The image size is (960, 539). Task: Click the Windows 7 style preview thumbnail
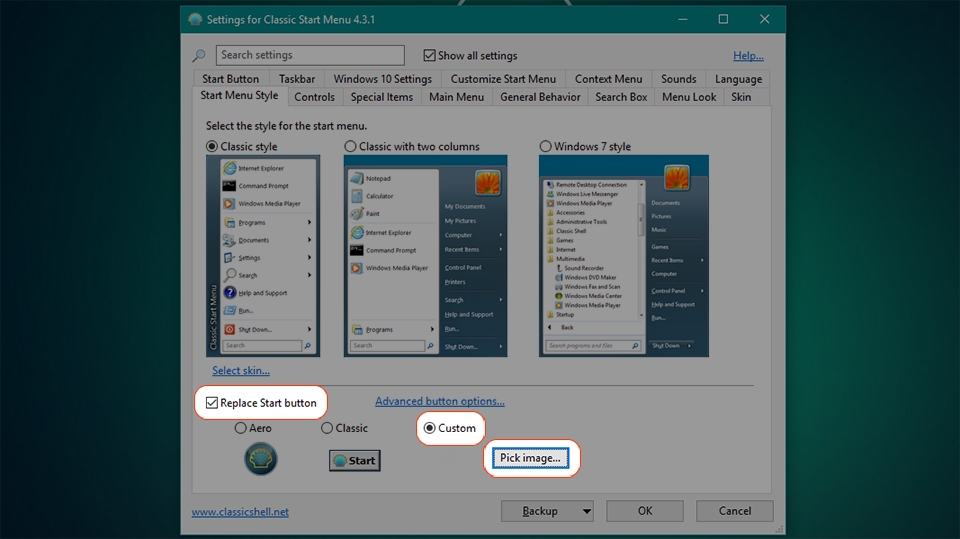point(624,256)
